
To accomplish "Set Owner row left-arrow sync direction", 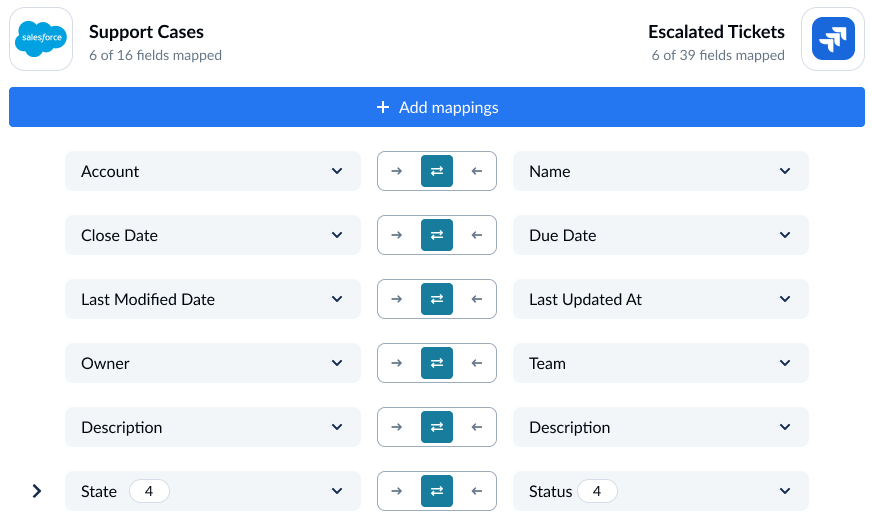I will coord(477,363).
